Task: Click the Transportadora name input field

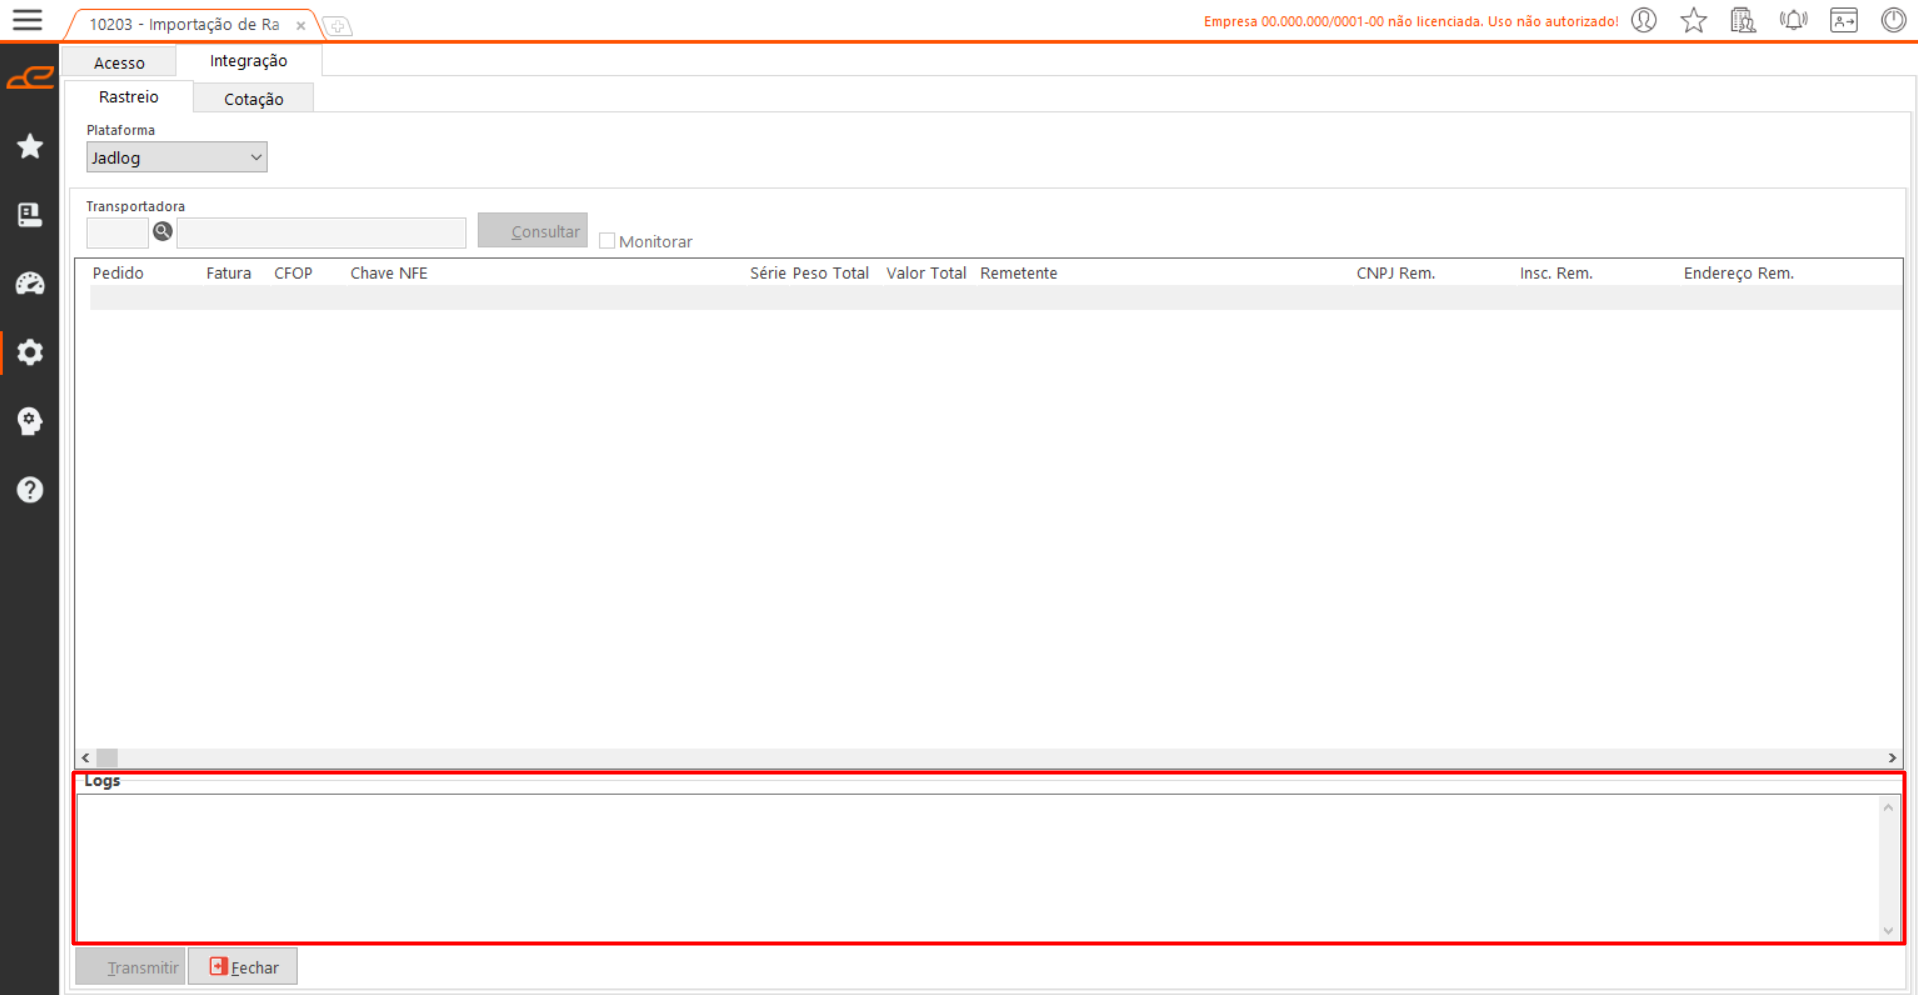Action: 321,233
